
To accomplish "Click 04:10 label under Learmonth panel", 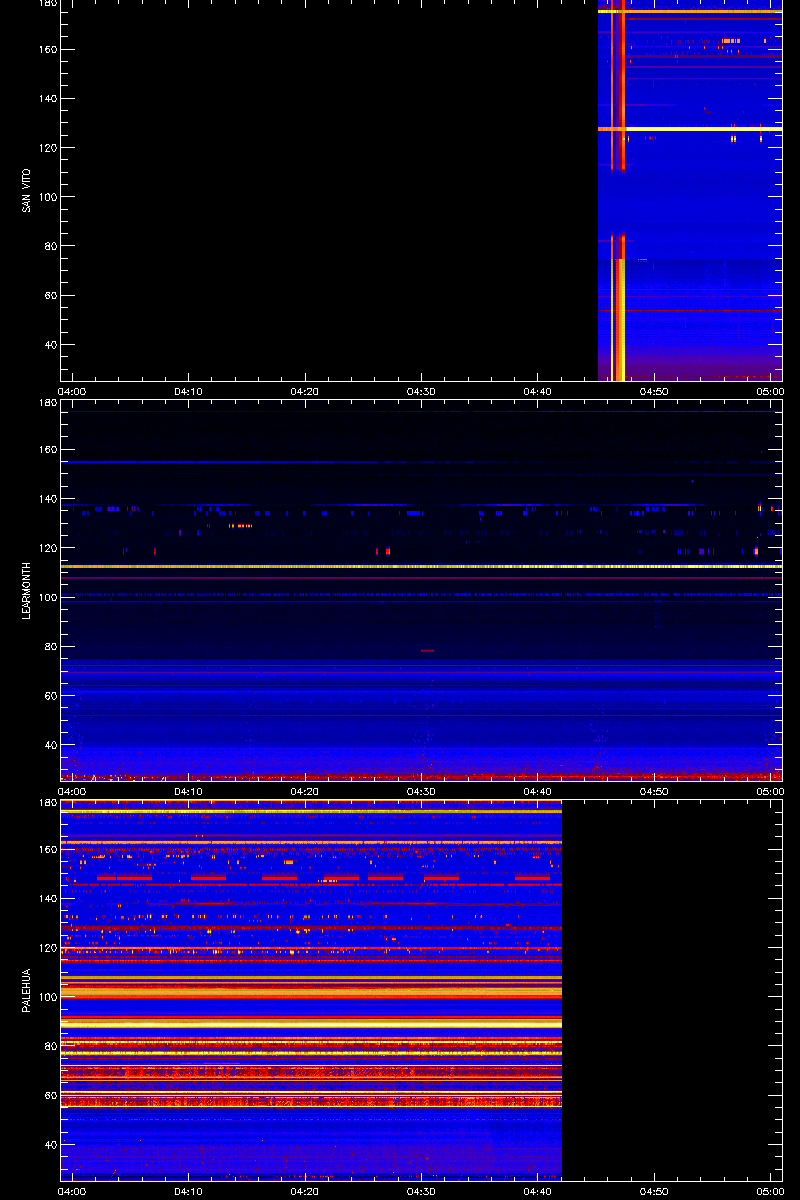I will click(x=188, y=791).
